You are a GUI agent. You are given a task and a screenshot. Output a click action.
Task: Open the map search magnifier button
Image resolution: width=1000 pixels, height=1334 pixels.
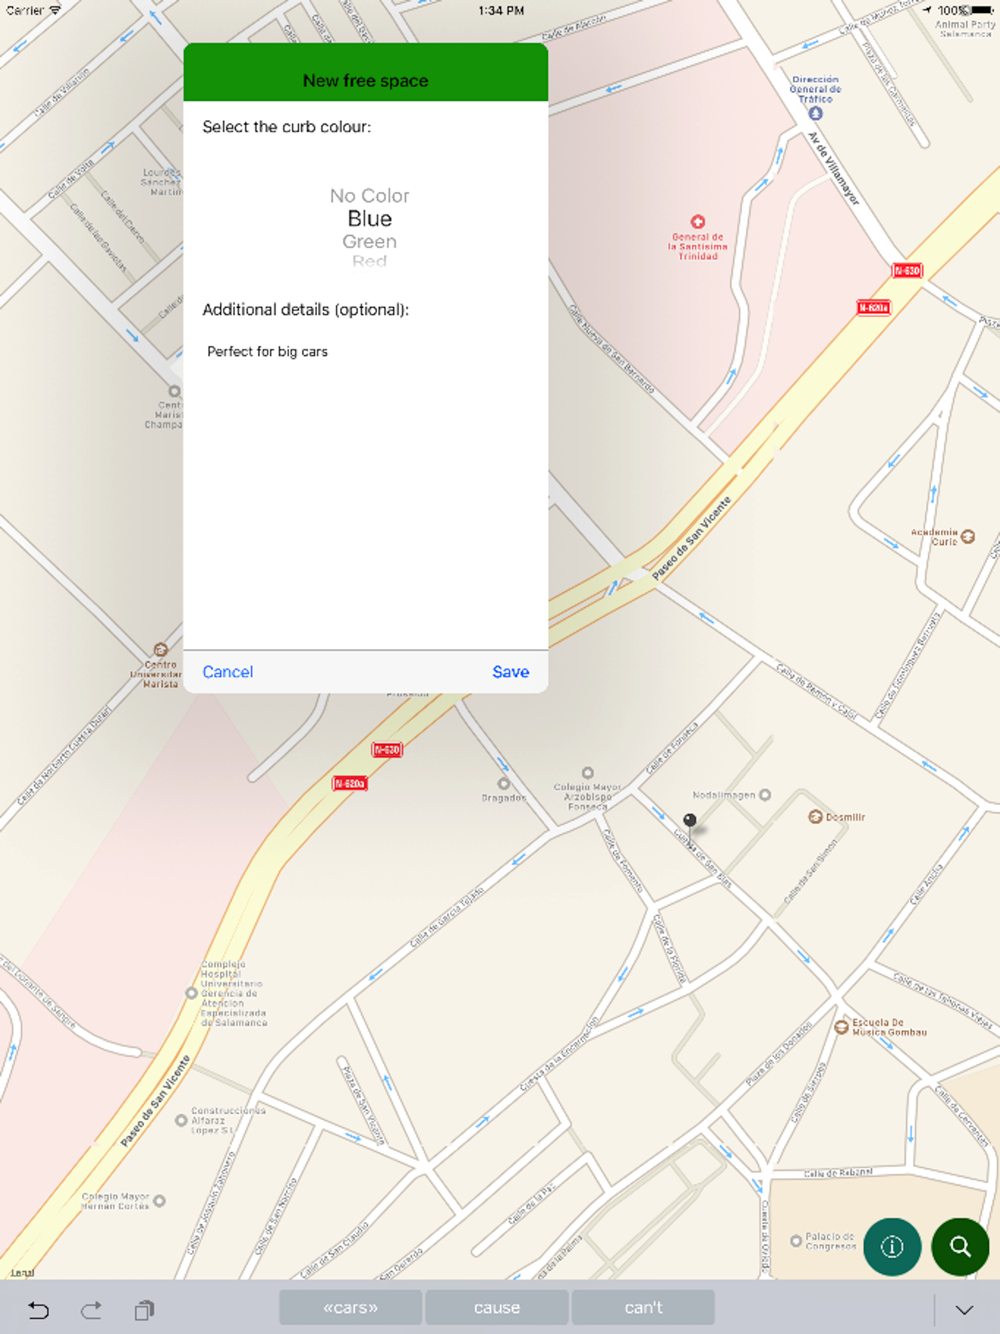point(960,1246)
